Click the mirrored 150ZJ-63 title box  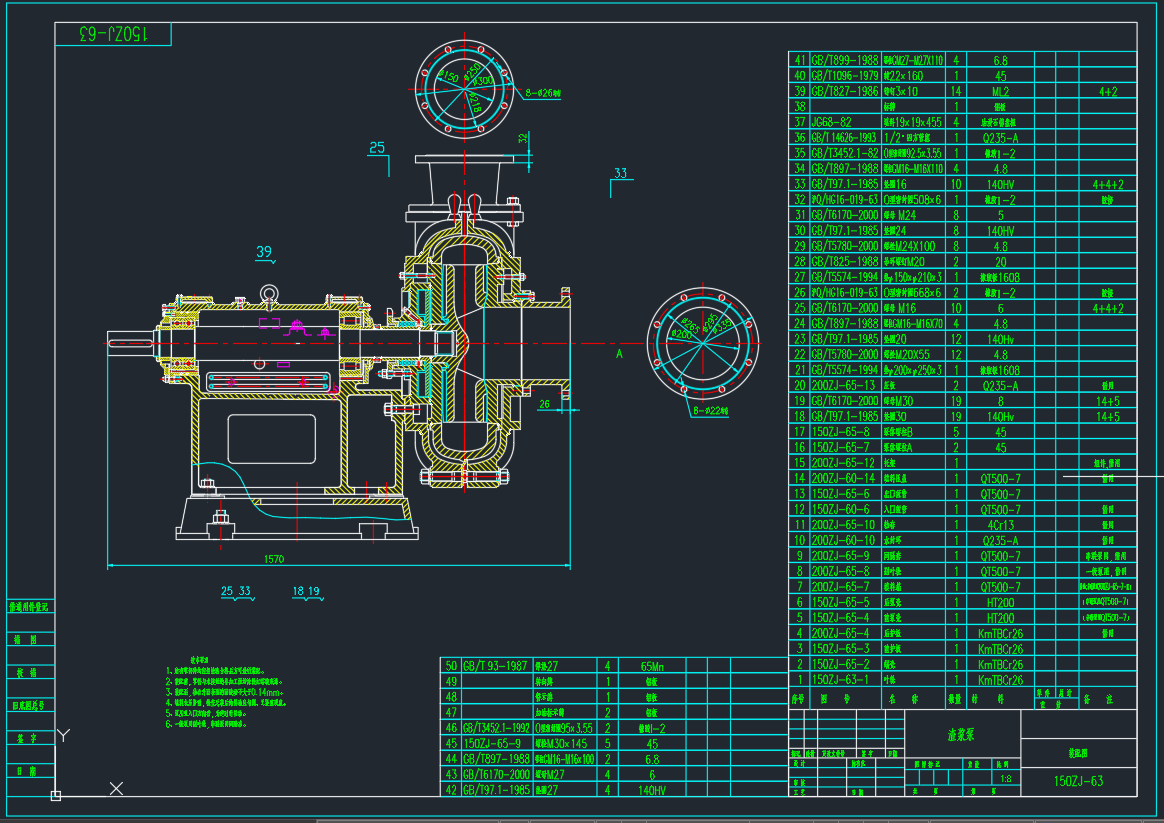pyautogui.click(x=113, y=34)
